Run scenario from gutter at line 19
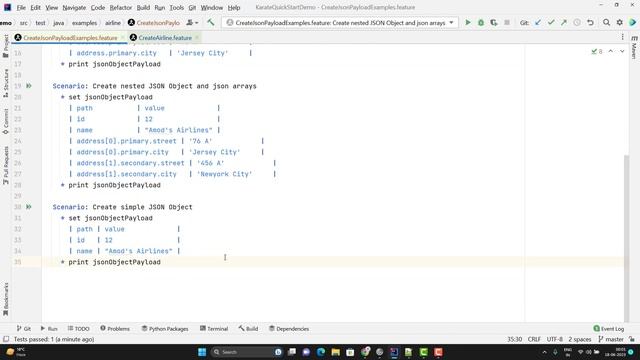640x360 pixels. pos(29,86)
